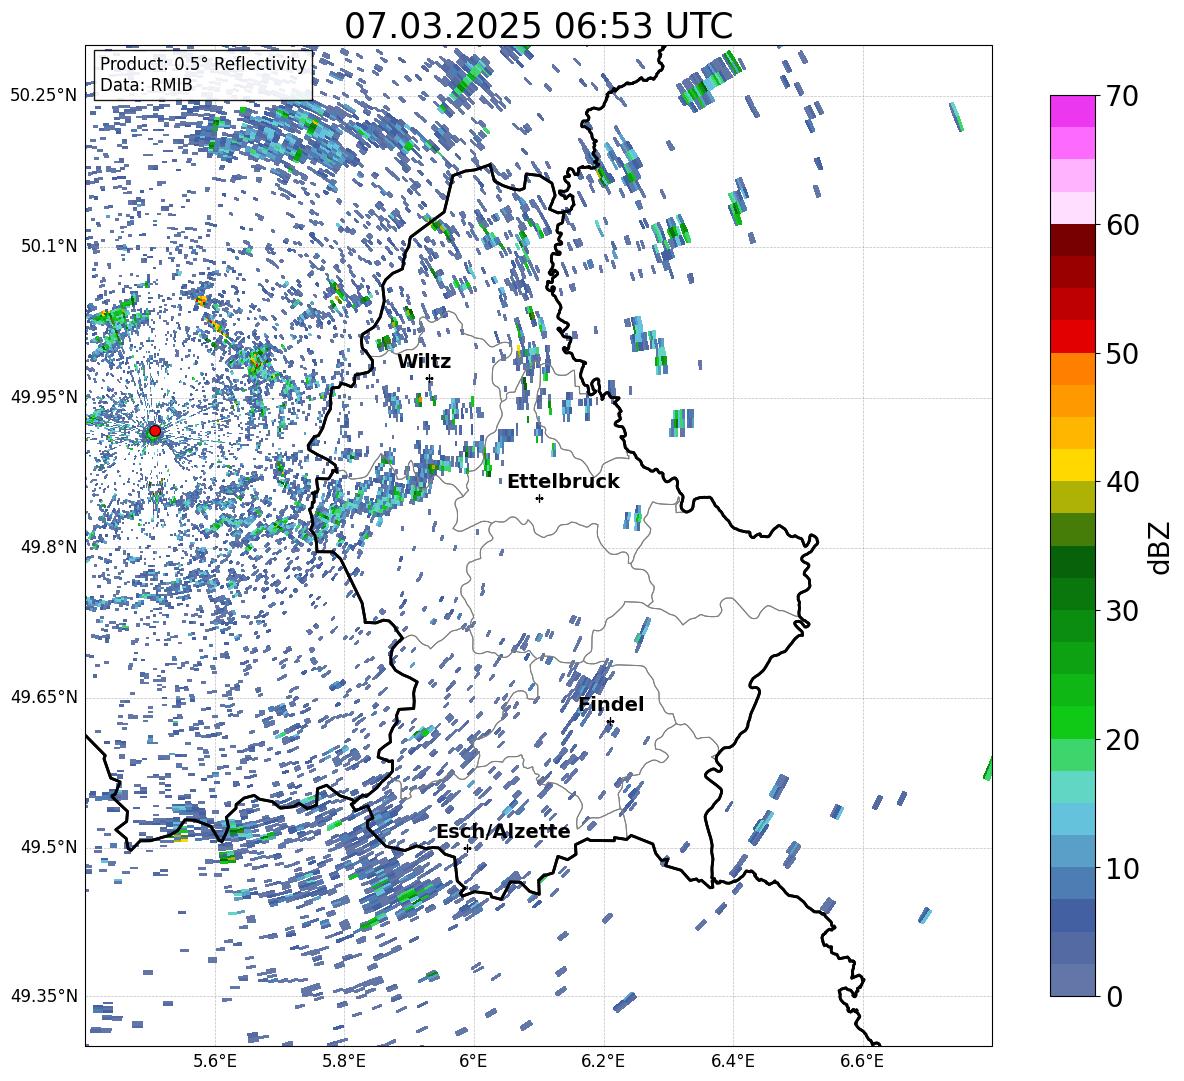Click the 49.5°N latitude label
The image size is (1184, 1081).
click(x=50, y=846)
